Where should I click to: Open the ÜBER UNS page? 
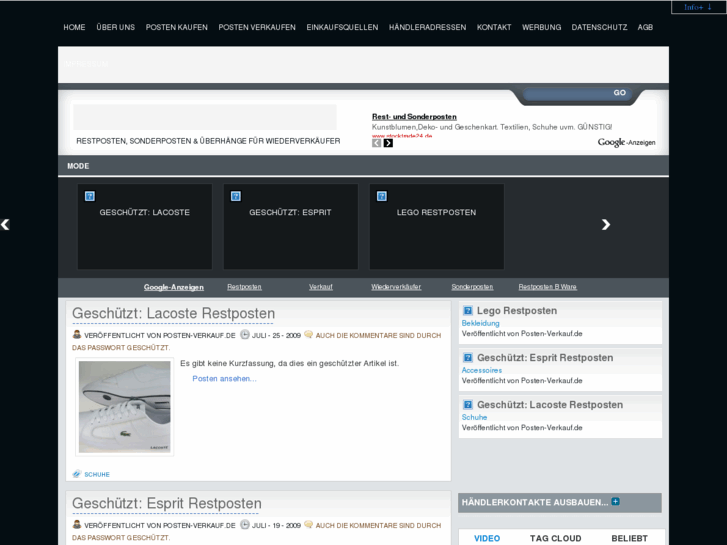(115, 27)
